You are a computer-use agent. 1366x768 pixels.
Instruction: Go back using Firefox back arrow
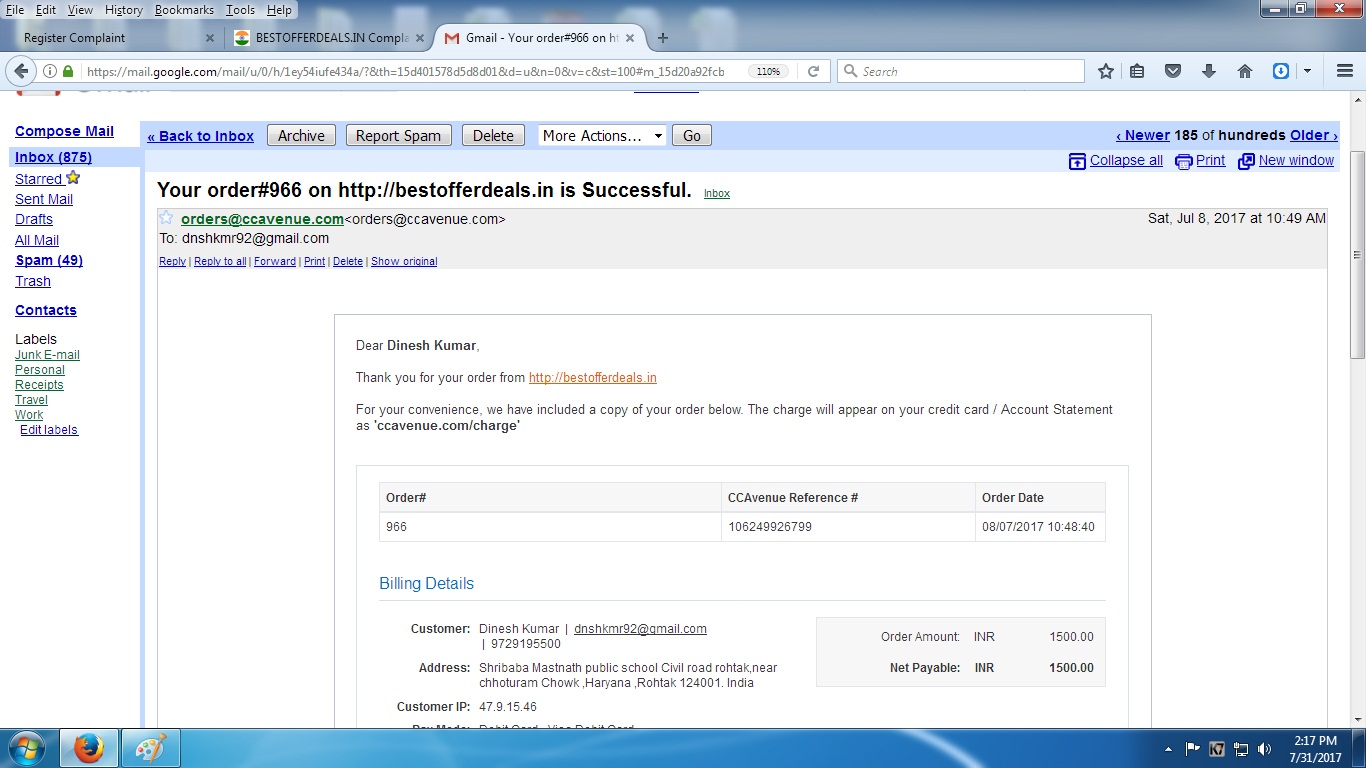[21, 71]
